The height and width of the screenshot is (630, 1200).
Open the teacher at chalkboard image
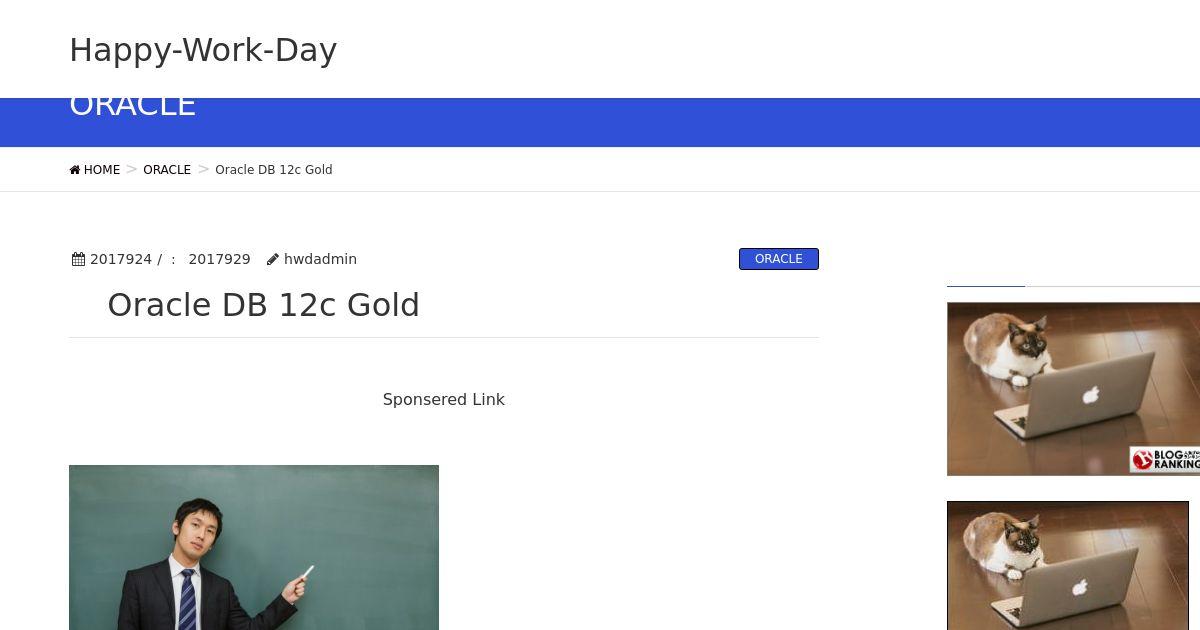click(x=254, y=547)
